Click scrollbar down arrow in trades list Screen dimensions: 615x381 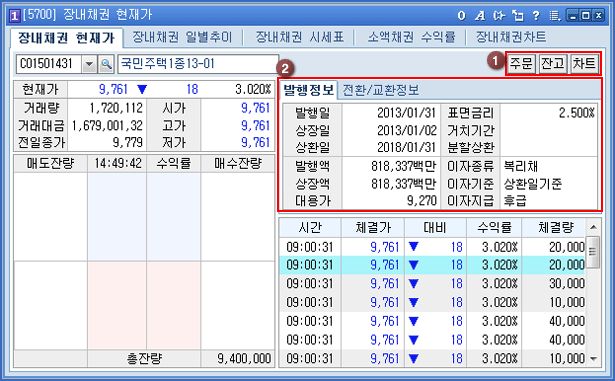click(593, 359)
